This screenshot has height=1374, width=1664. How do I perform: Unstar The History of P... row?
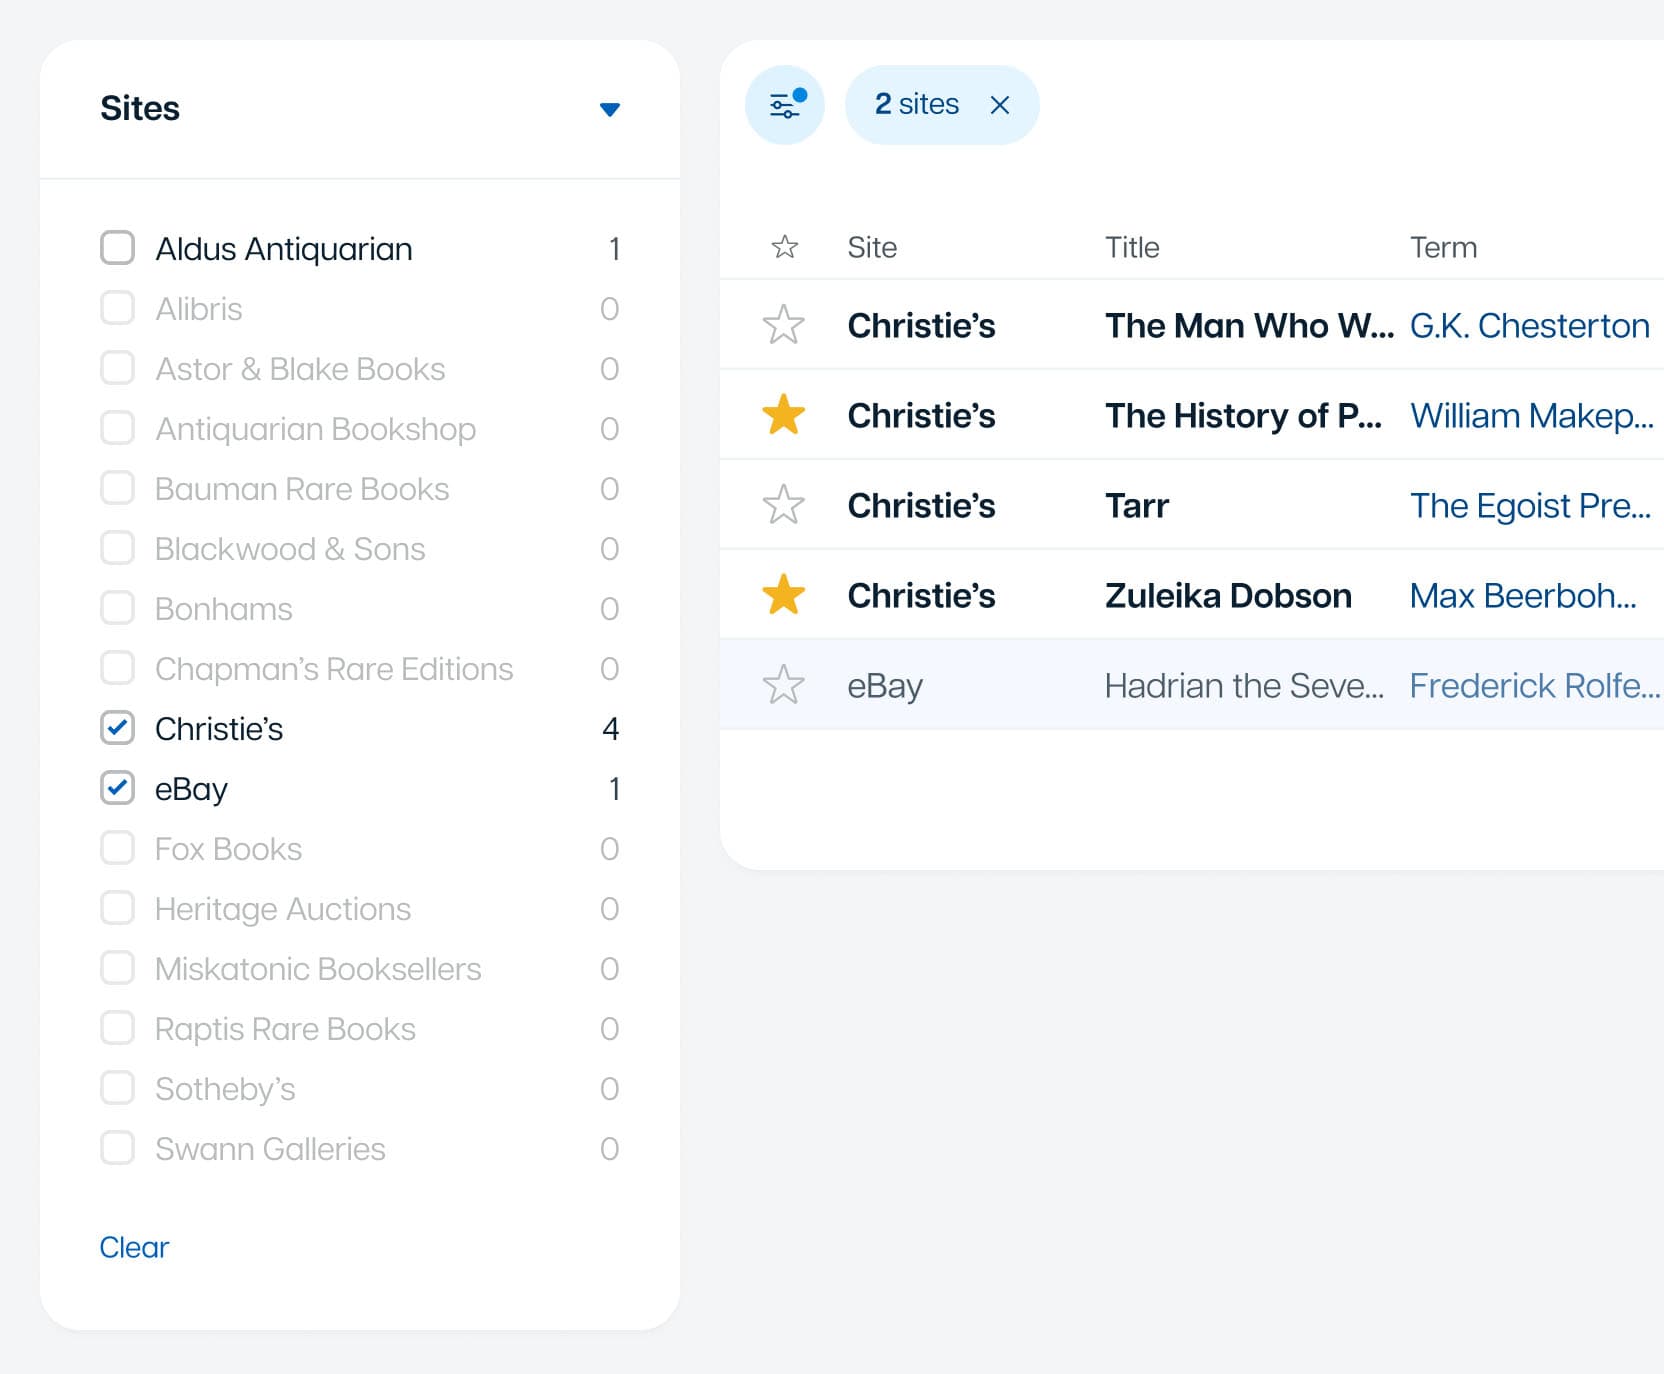pyautogui.click(x=784, y=415)
